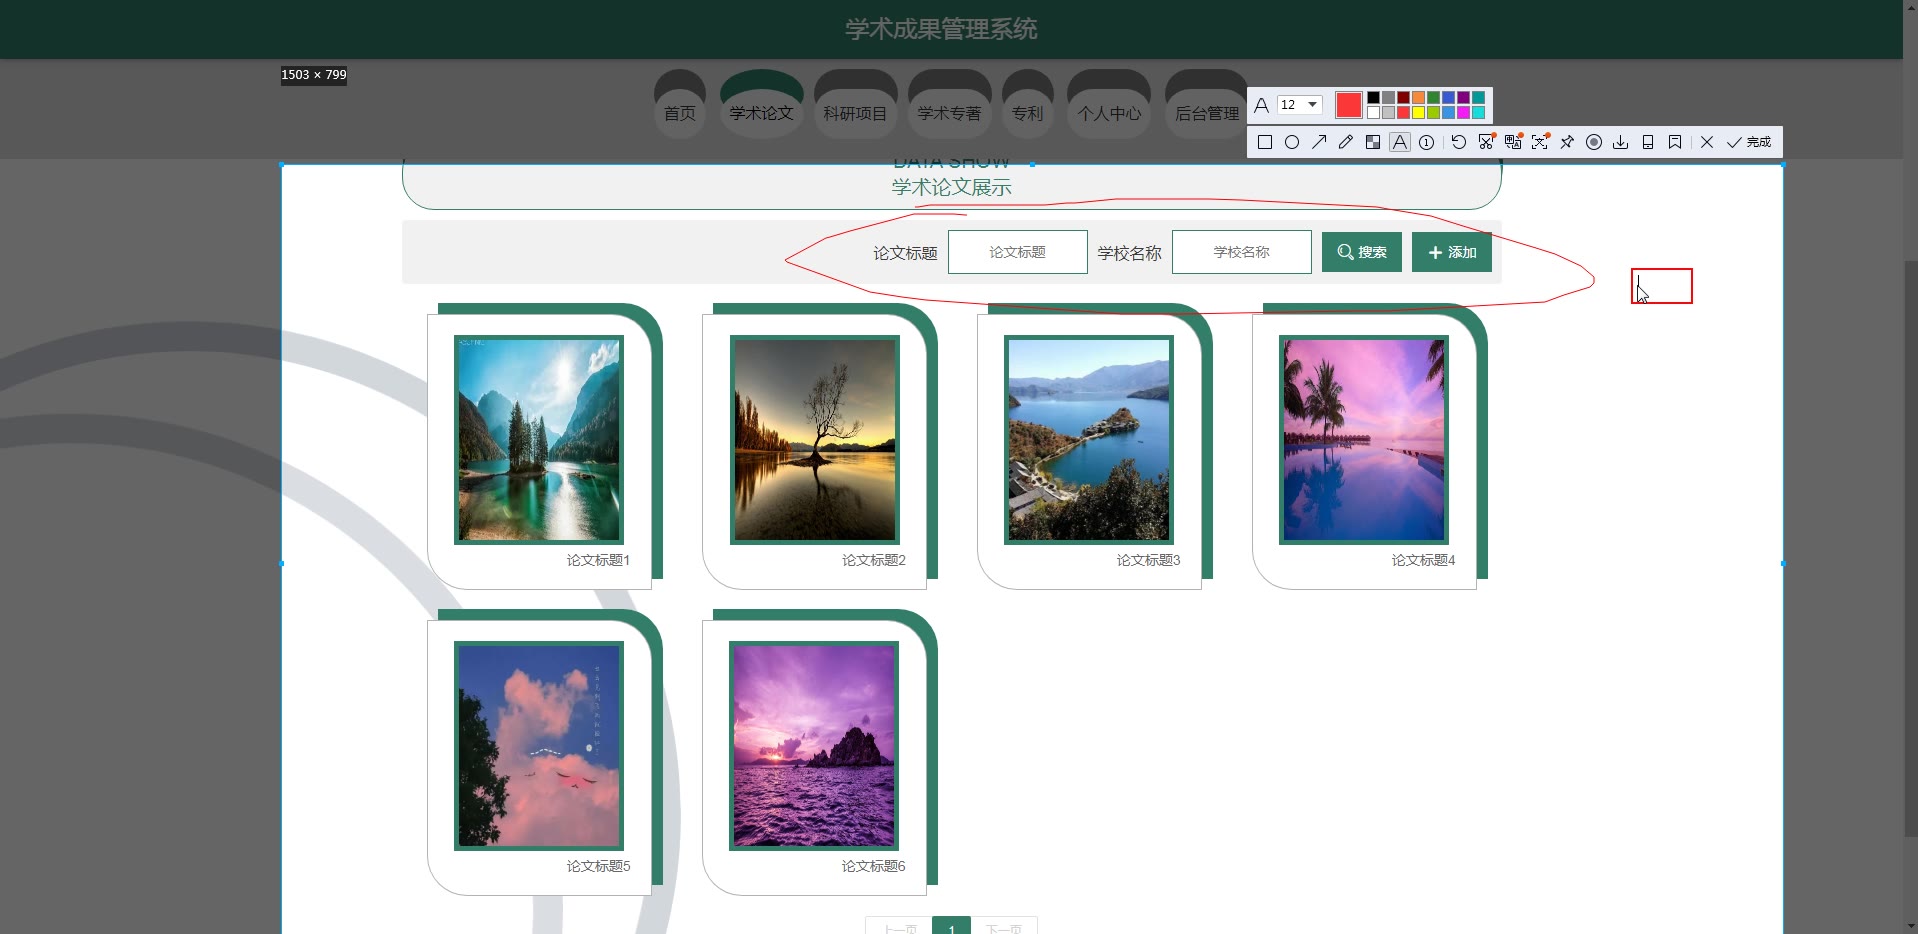
Task: Click the plus 添加 add button
Action: tap(1452, 252)
